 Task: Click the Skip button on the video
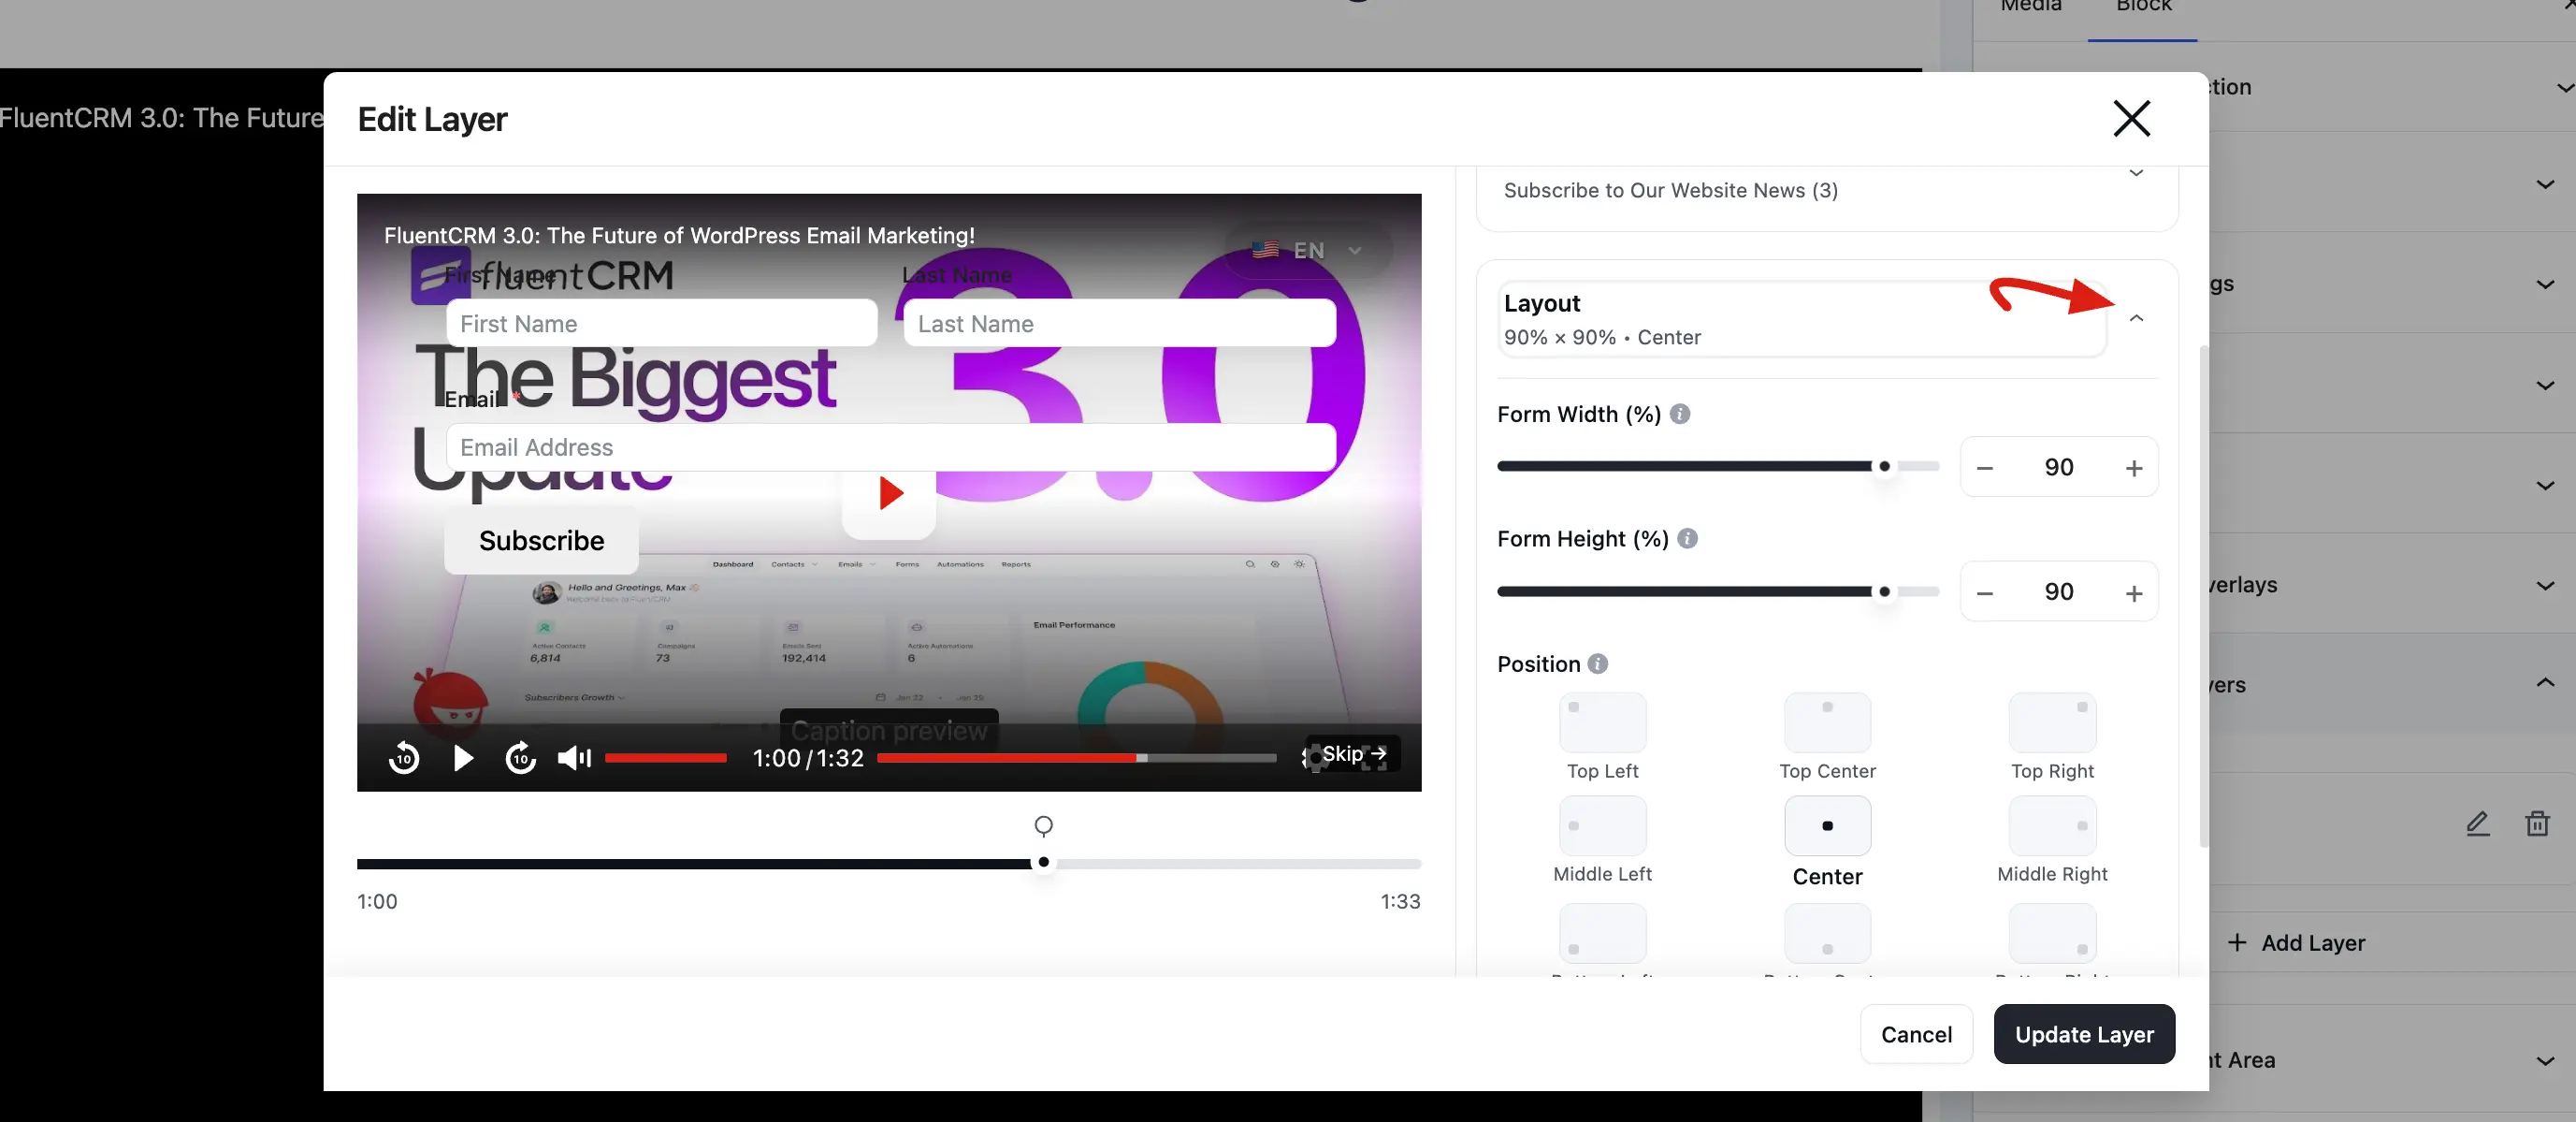pos(1353,754)
